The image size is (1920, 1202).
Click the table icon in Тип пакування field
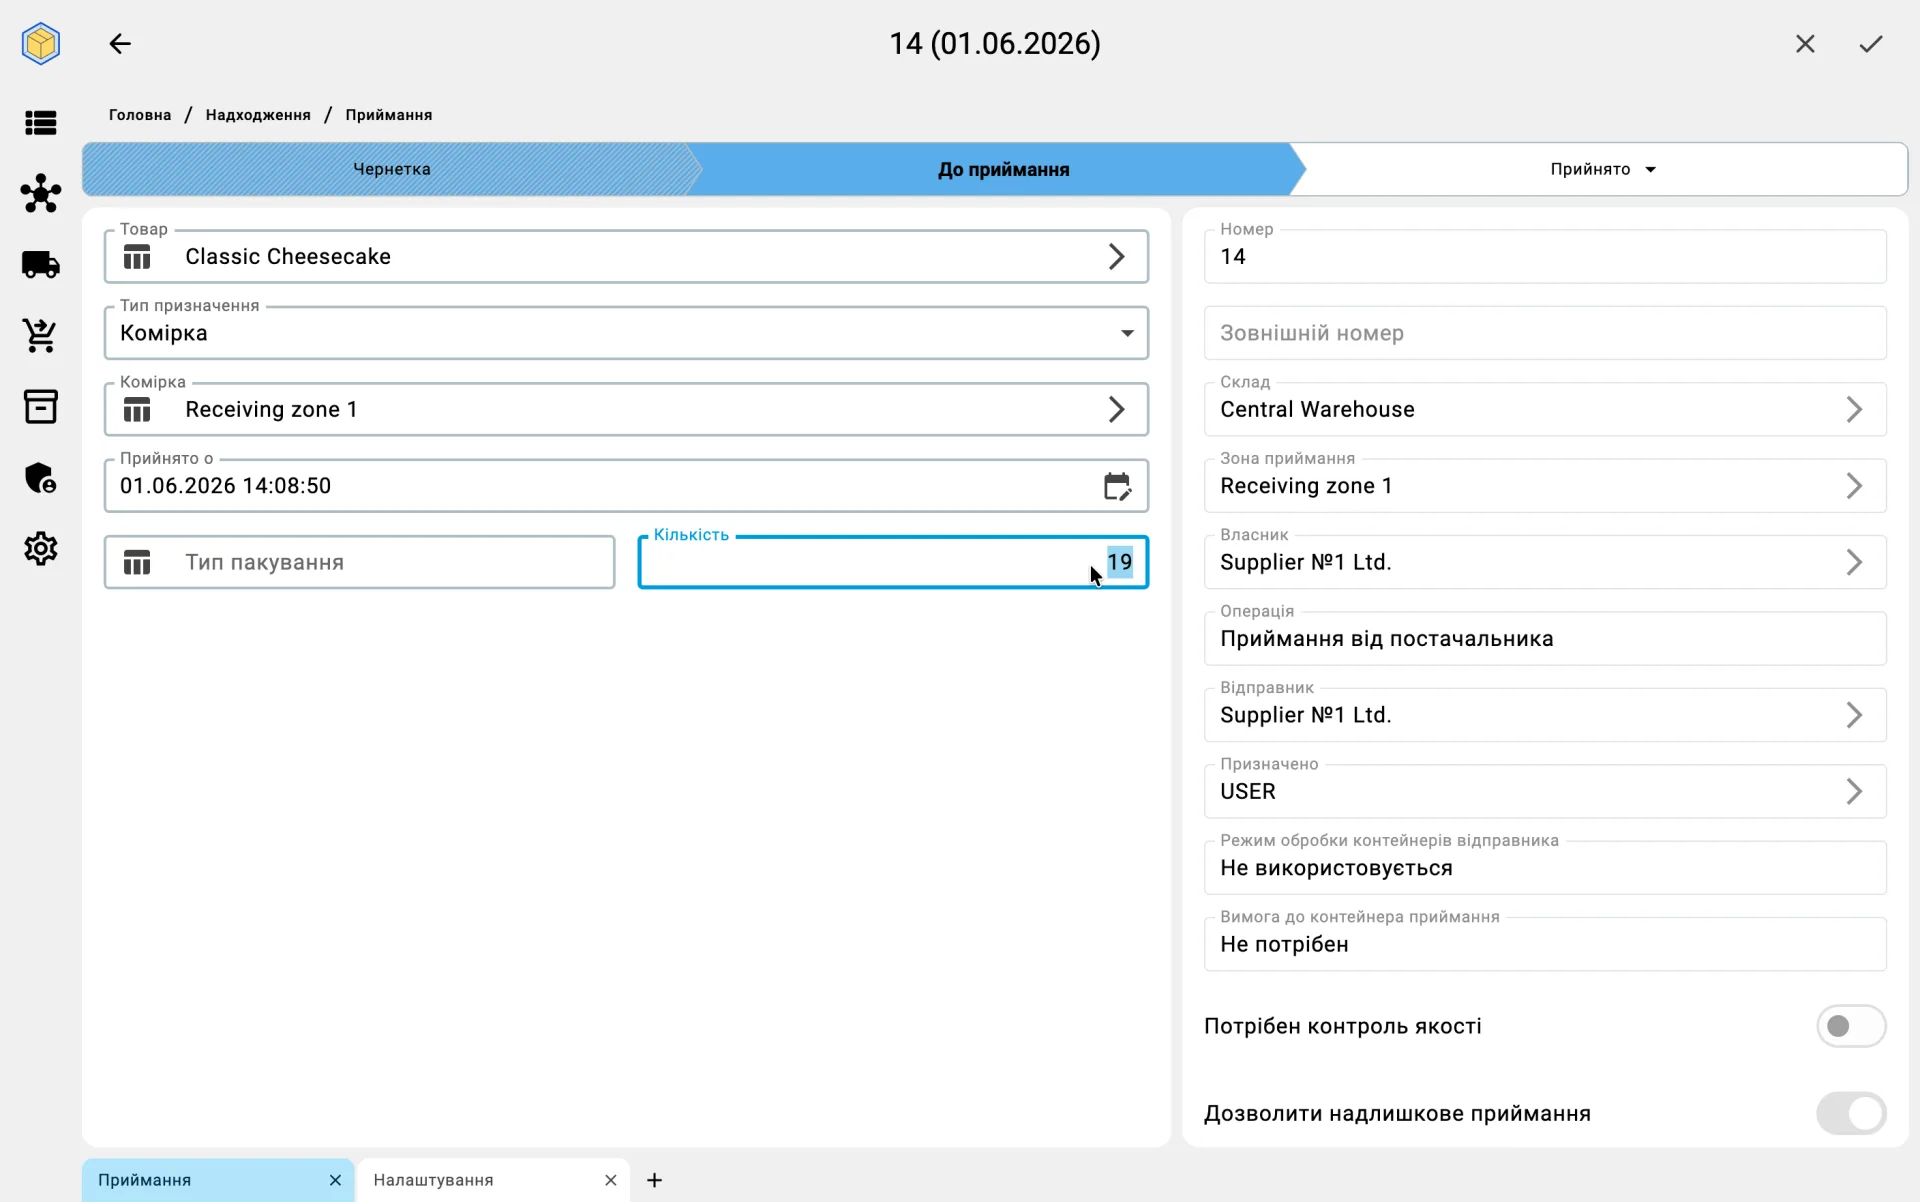pyautogui.click(x=137, y=563)
